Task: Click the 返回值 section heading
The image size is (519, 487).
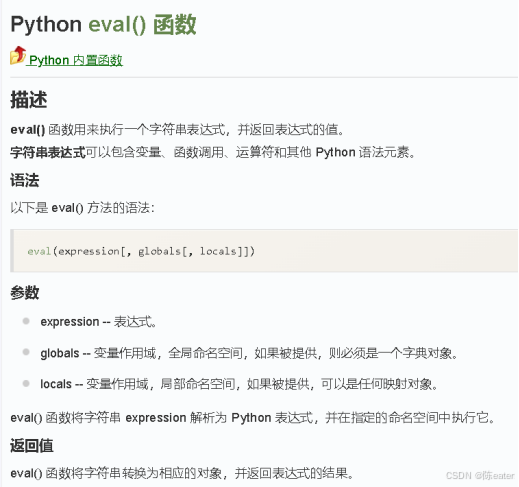Action: pos(32,446)
